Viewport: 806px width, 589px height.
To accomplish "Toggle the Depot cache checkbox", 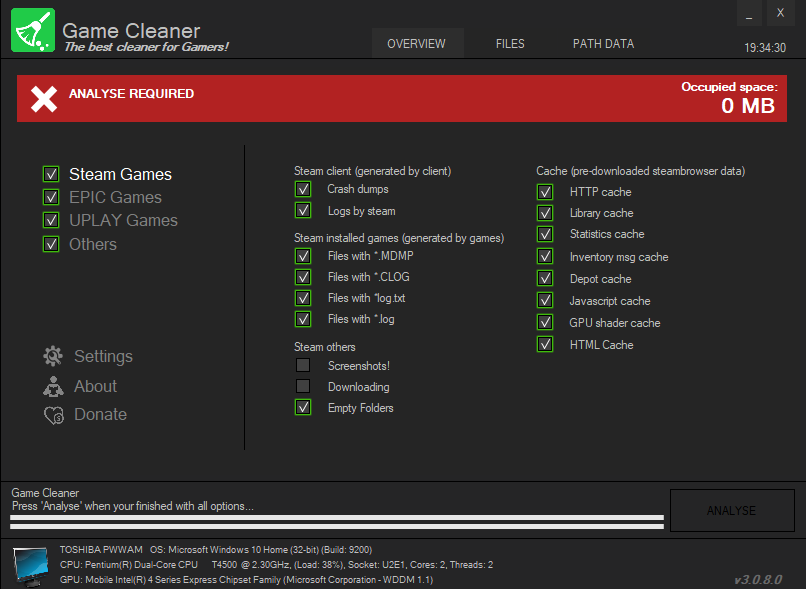I will (x=545, y=279).
